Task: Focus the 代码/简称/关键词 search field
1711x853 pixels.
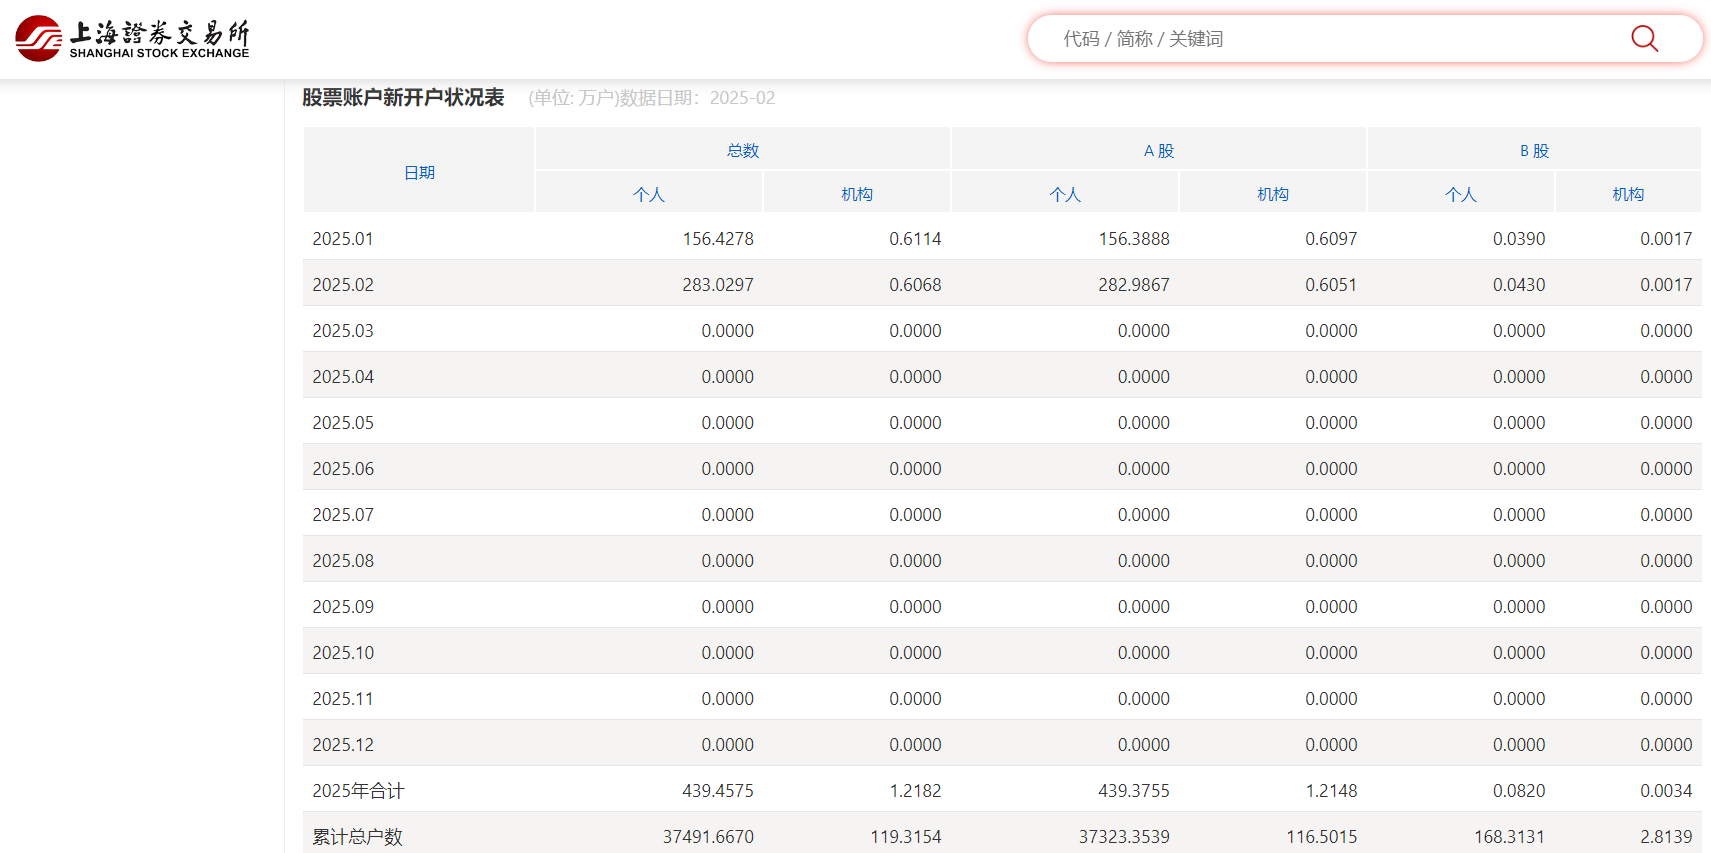Action: pyautogui.click(x=1330, y=39)
